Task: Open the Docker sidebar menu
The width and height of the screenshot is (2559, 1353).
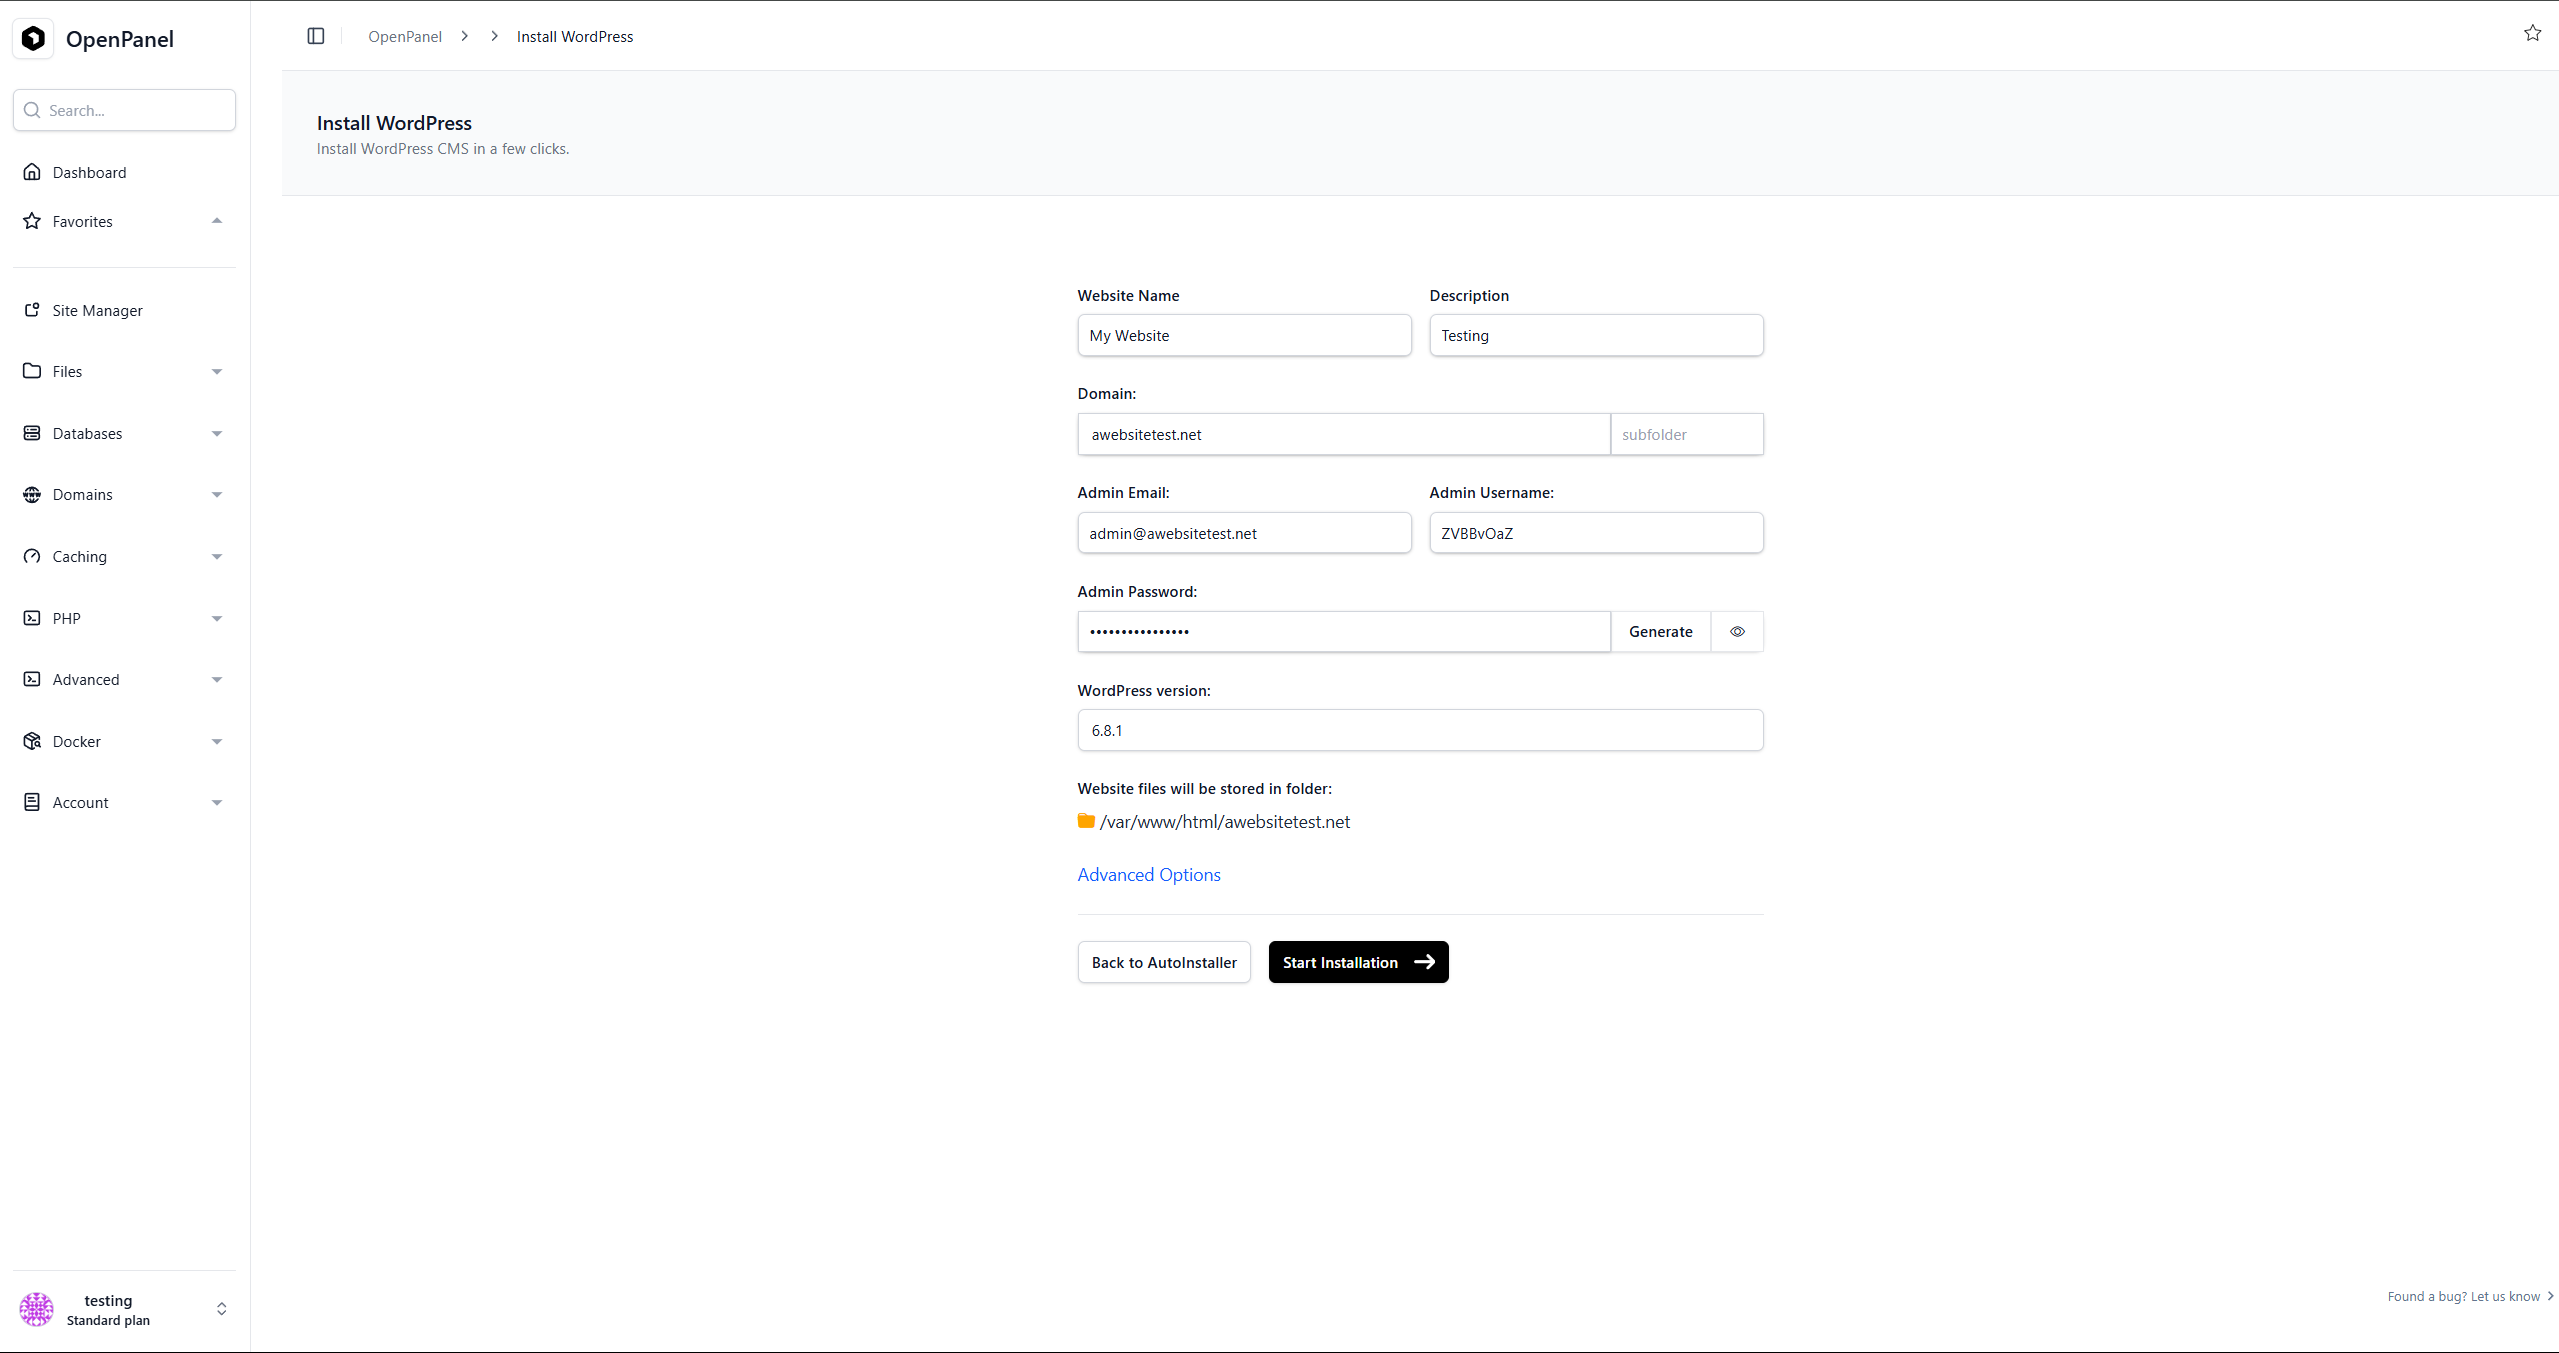Action: click(x=124, y=741)
